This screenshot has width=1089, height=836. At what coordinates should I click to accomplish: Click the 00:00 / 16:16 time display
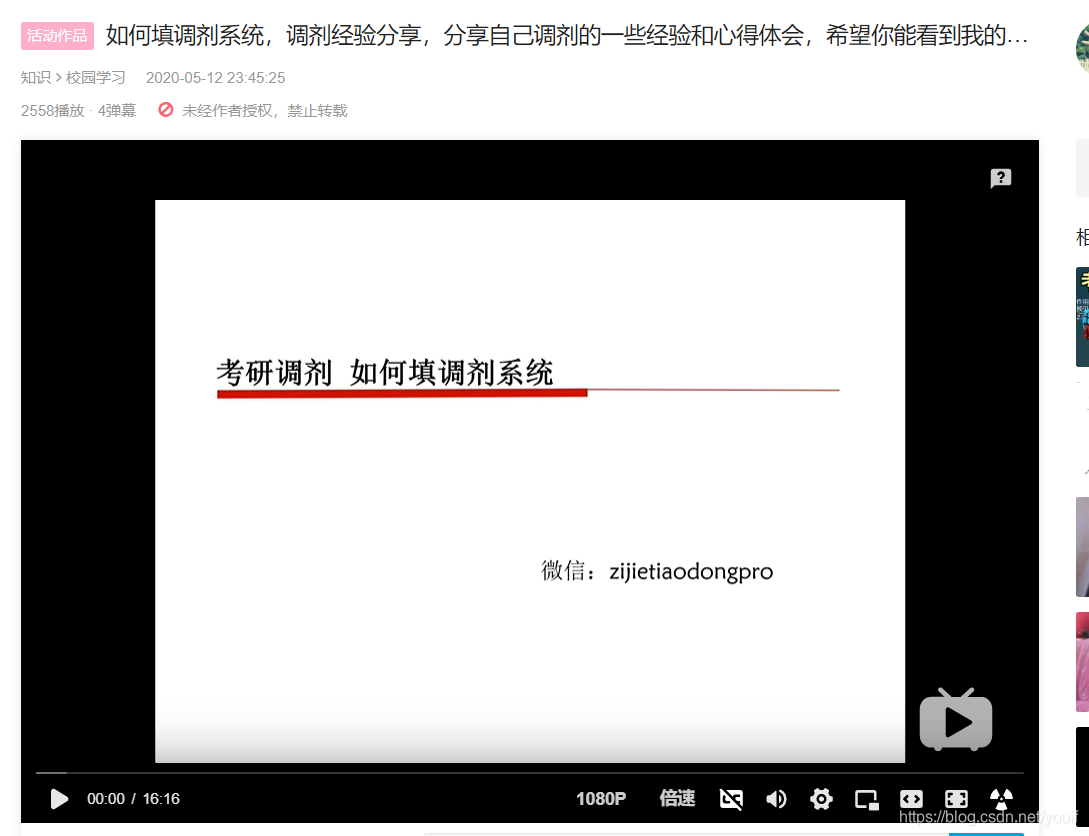(x=133, y=799)
